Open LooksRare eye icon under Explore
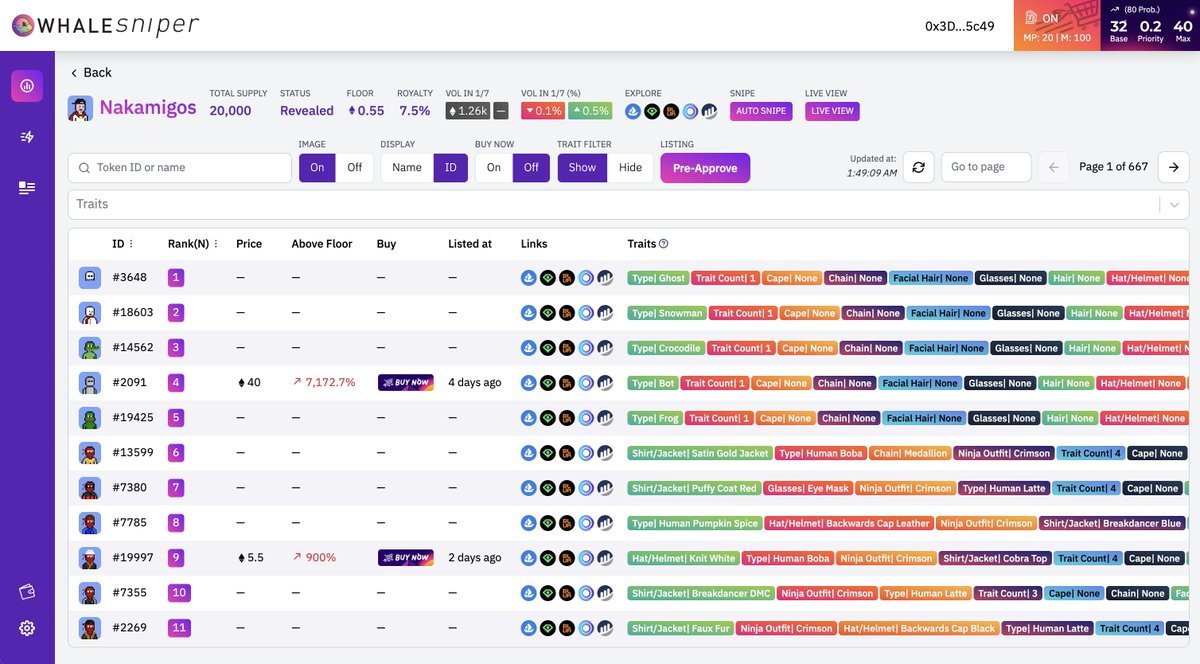 pyautogui.click(x=652, y=111)
